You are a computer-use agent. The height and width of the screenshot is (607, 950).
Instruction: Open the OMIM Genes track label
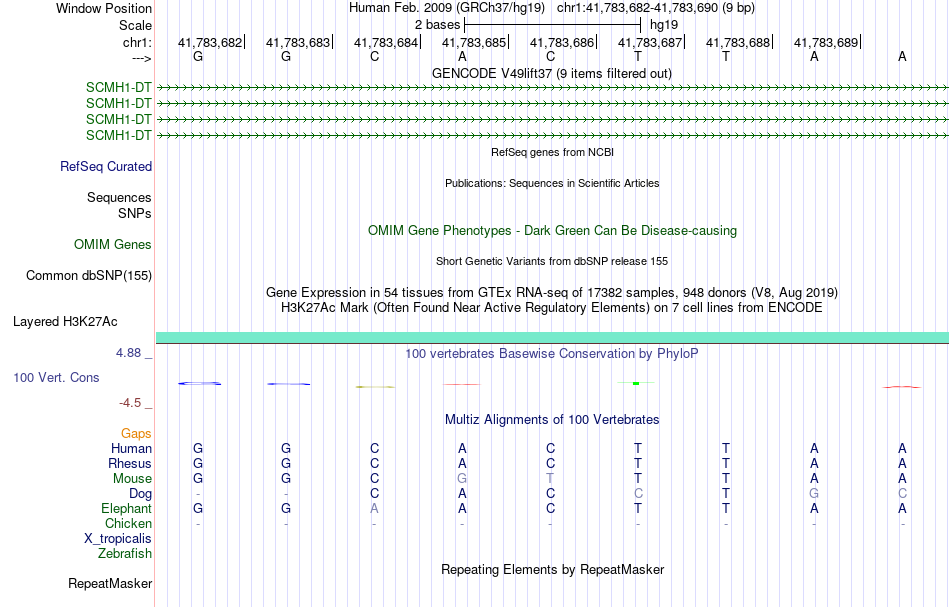click(x=113, y=244)
